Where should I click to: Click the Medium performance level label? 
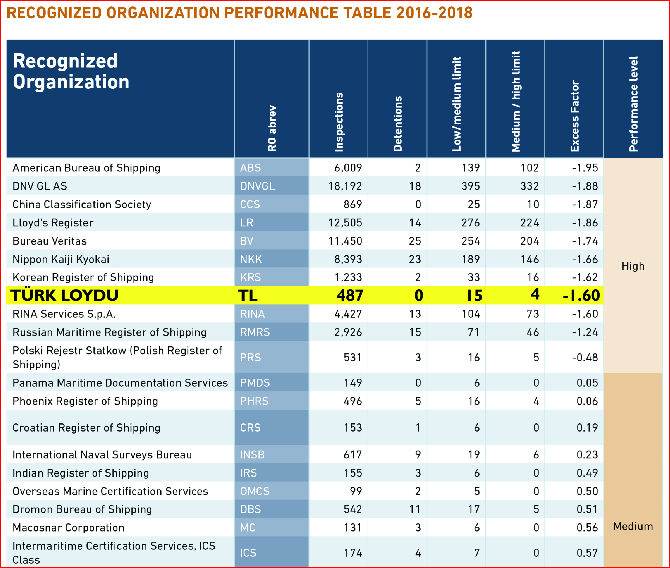point(633,527)
